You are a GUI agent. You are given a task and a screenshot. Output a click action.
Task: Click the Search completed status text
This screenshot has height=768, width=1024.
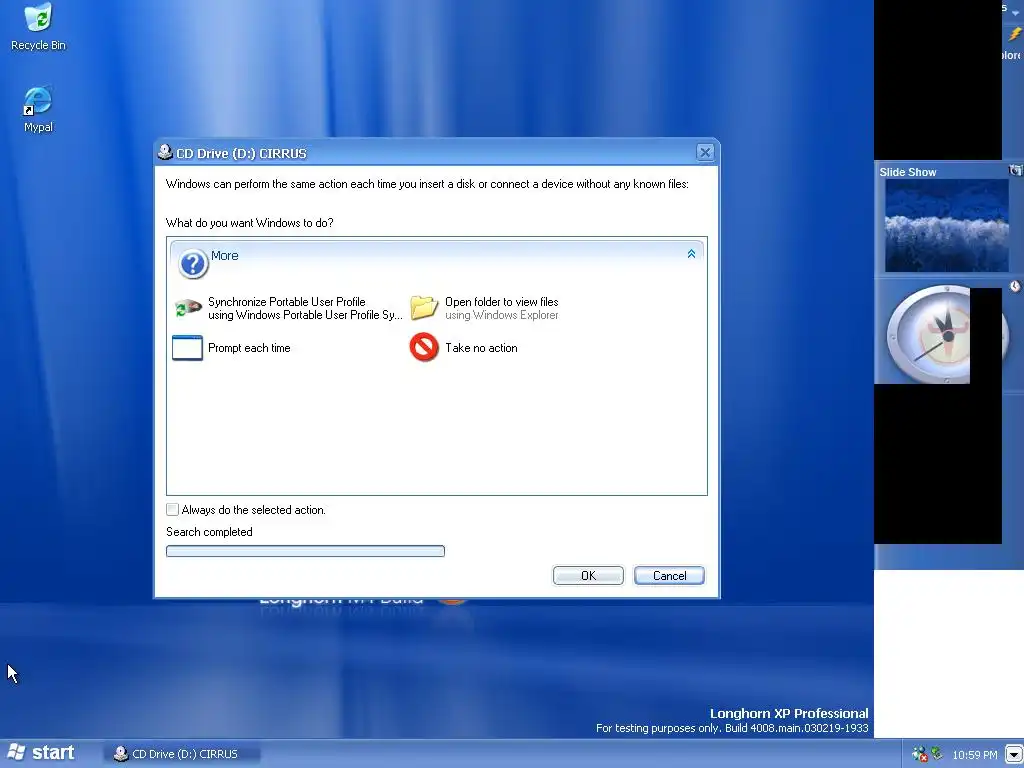click(209, 532)
